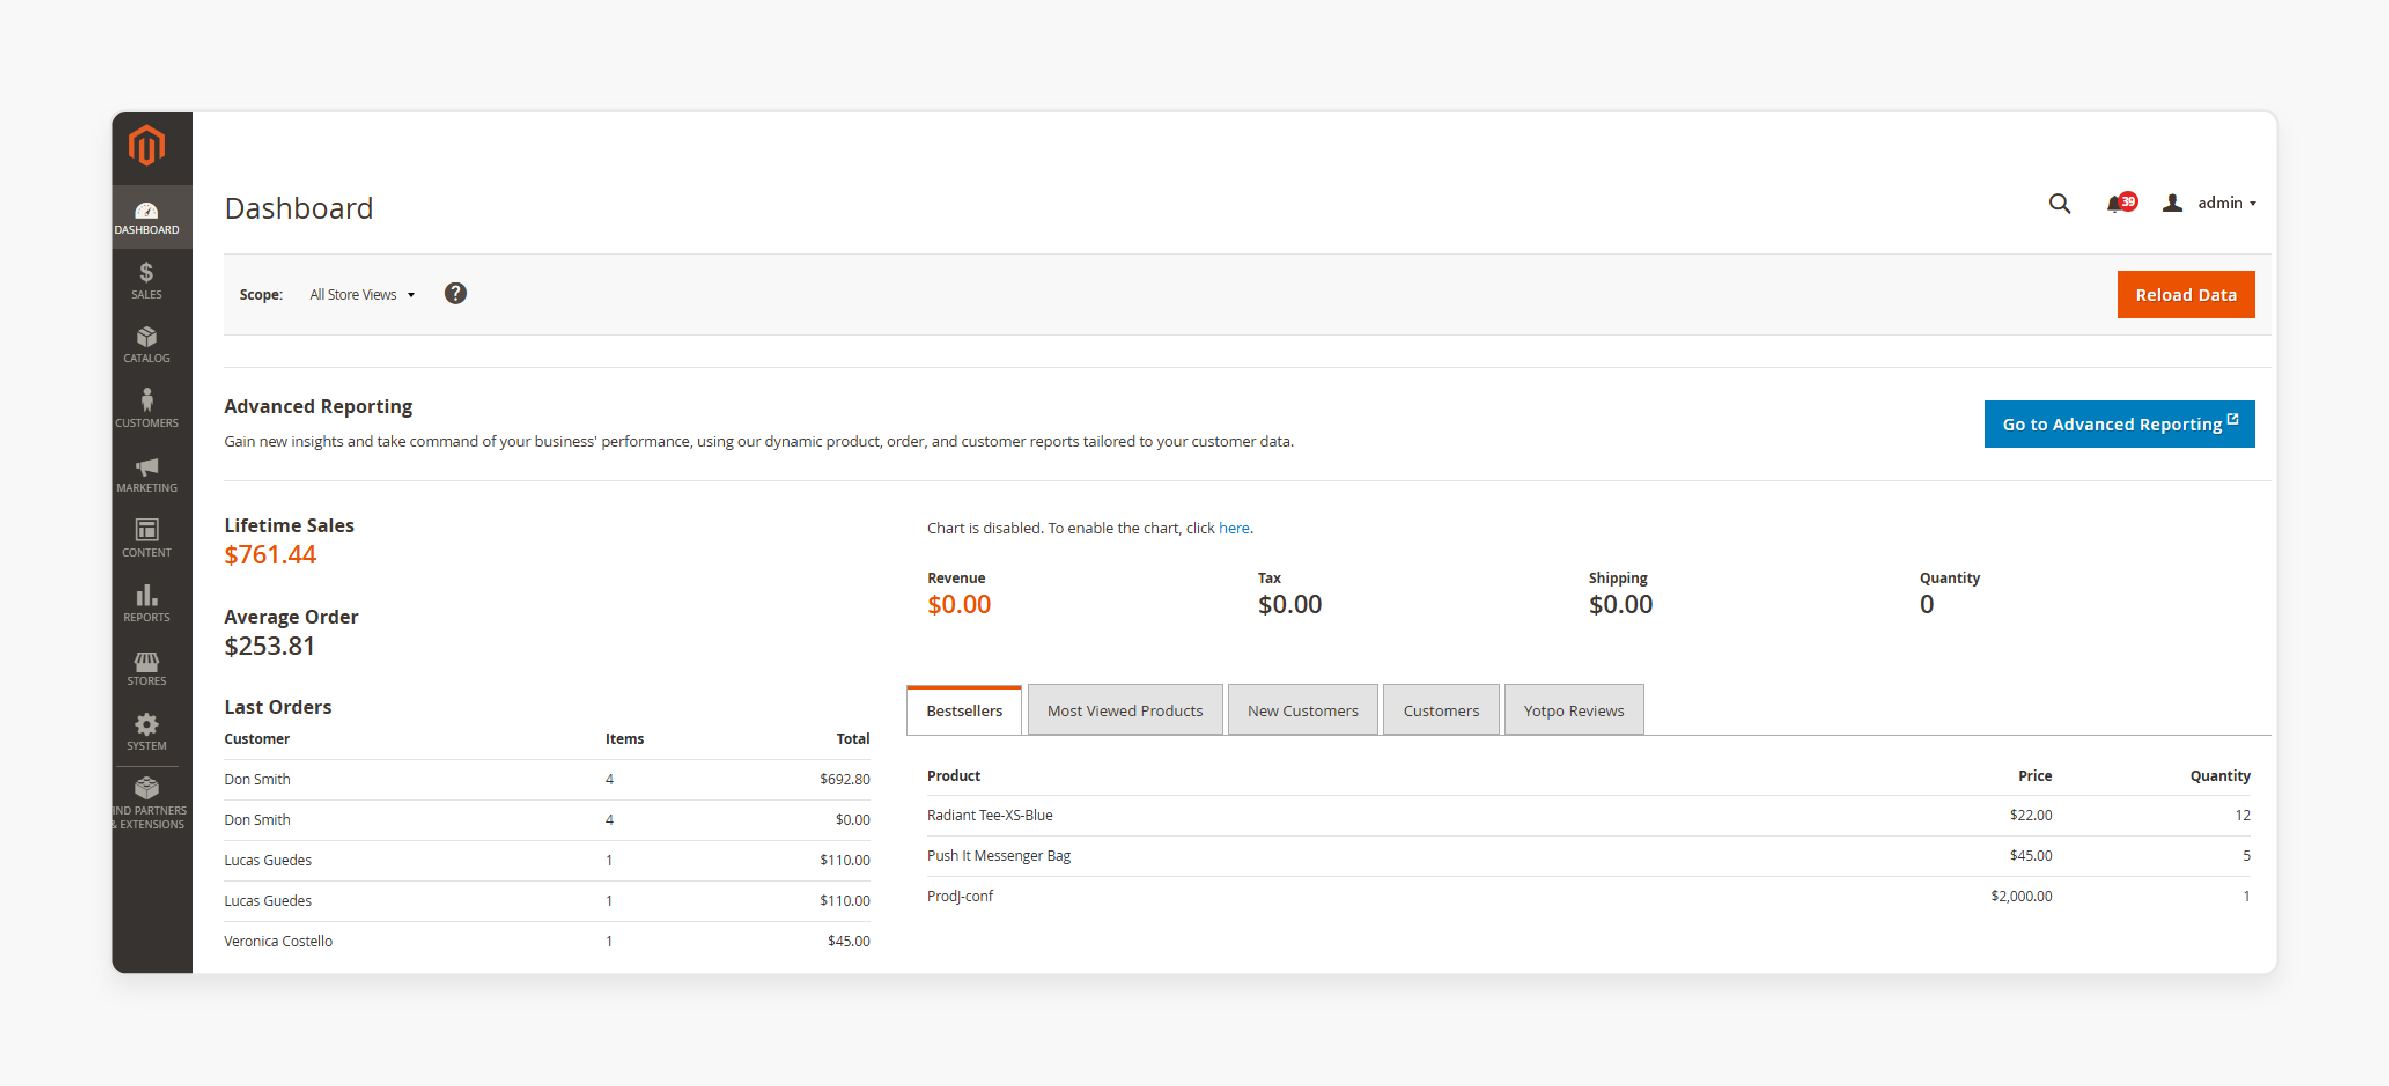Open the Content sidebar menu
The width and height of the screenshot is (2389, 1086).
pos(147,538)
